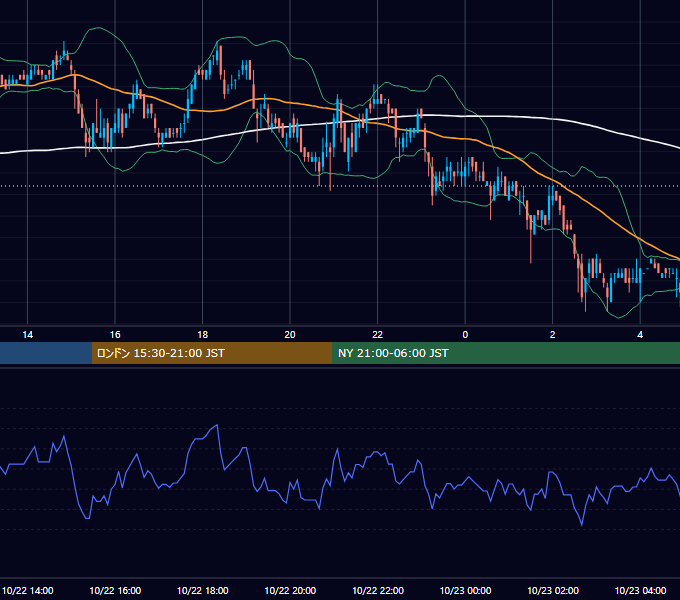Image resolution: width=680 pixels, height=600 pixels.
Task: Click the 0 hour label on price chart axis
Action: pos(465,335)
